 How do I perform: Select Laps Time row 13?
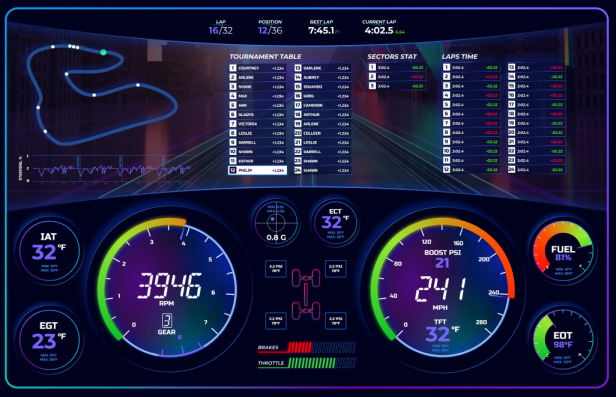(536, 68)
